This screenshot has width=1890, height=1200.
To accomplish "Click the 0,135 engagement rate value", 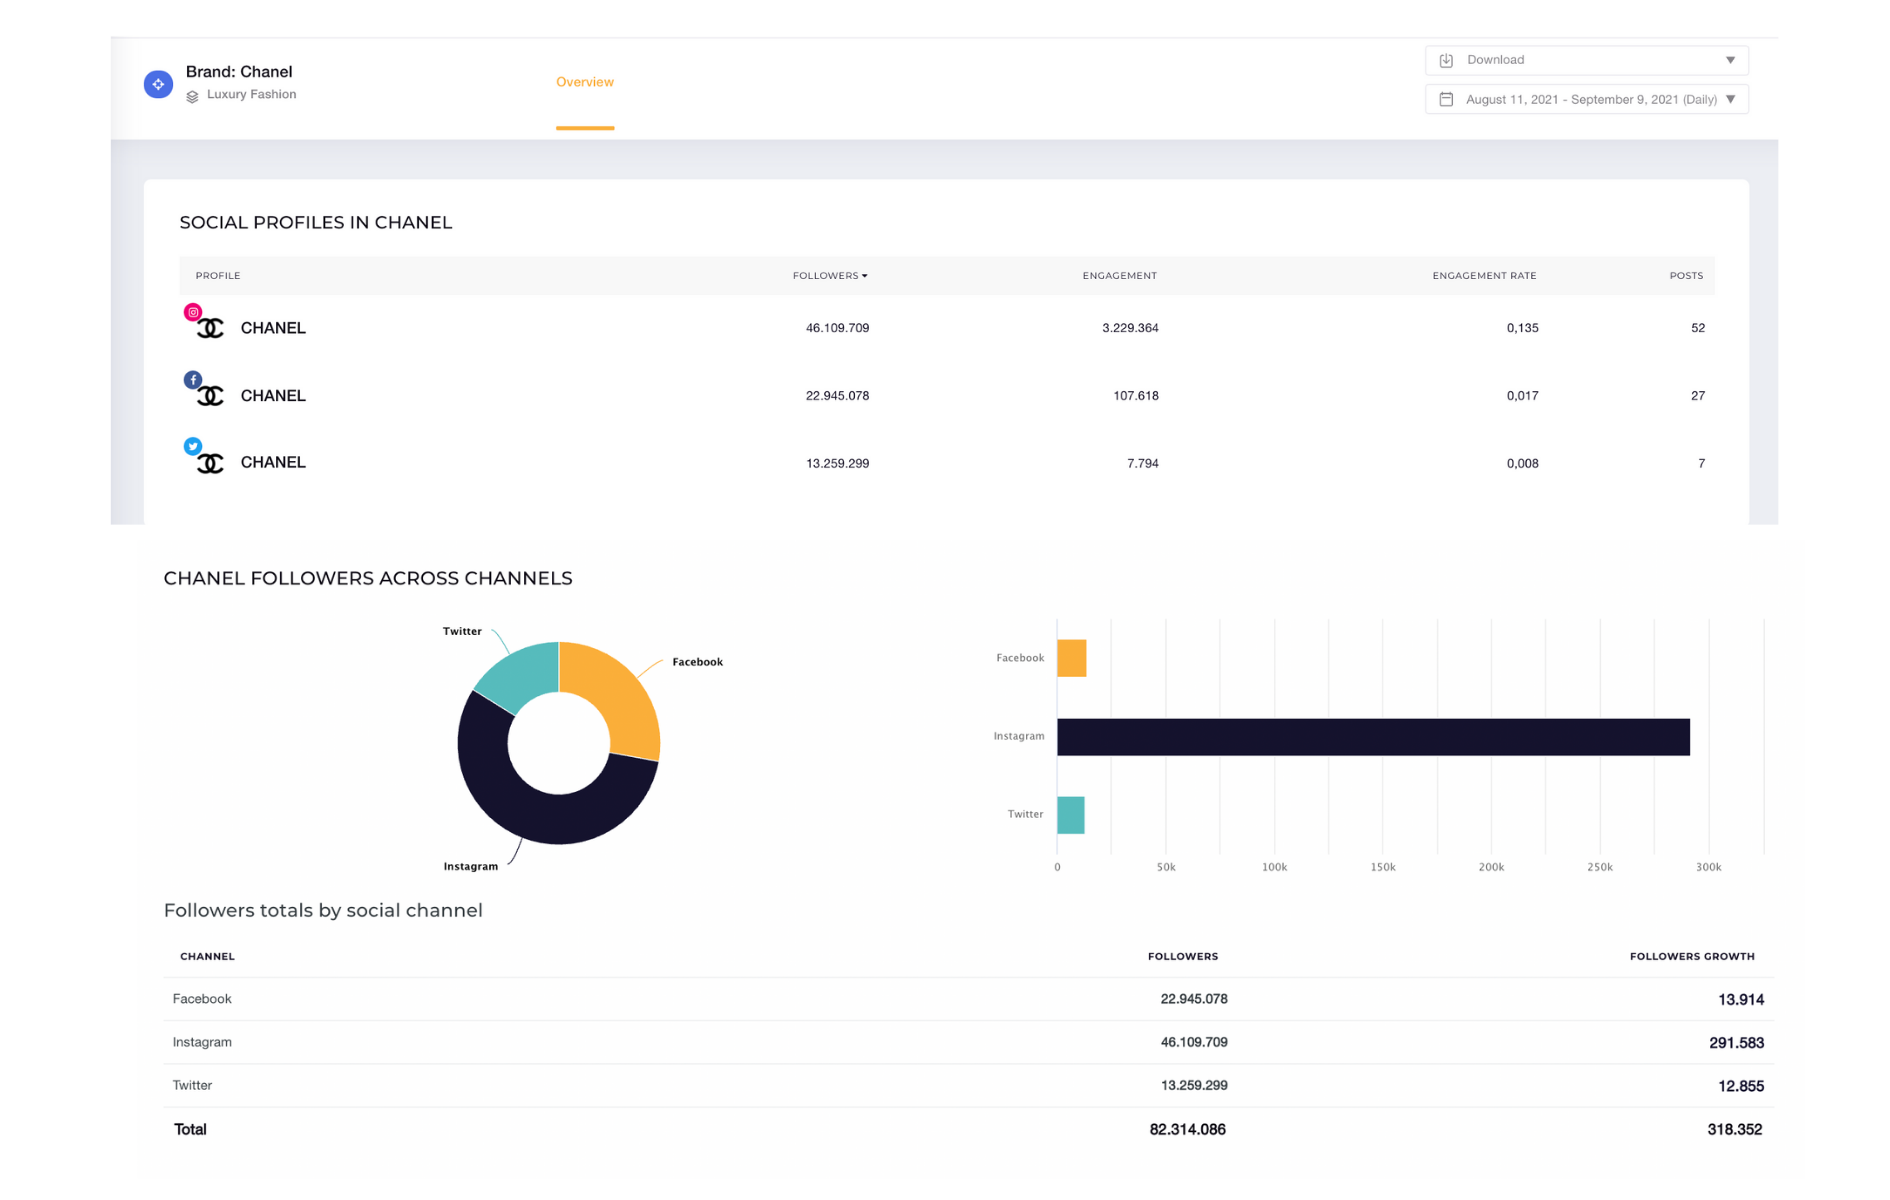I will tap(1522, 328).
